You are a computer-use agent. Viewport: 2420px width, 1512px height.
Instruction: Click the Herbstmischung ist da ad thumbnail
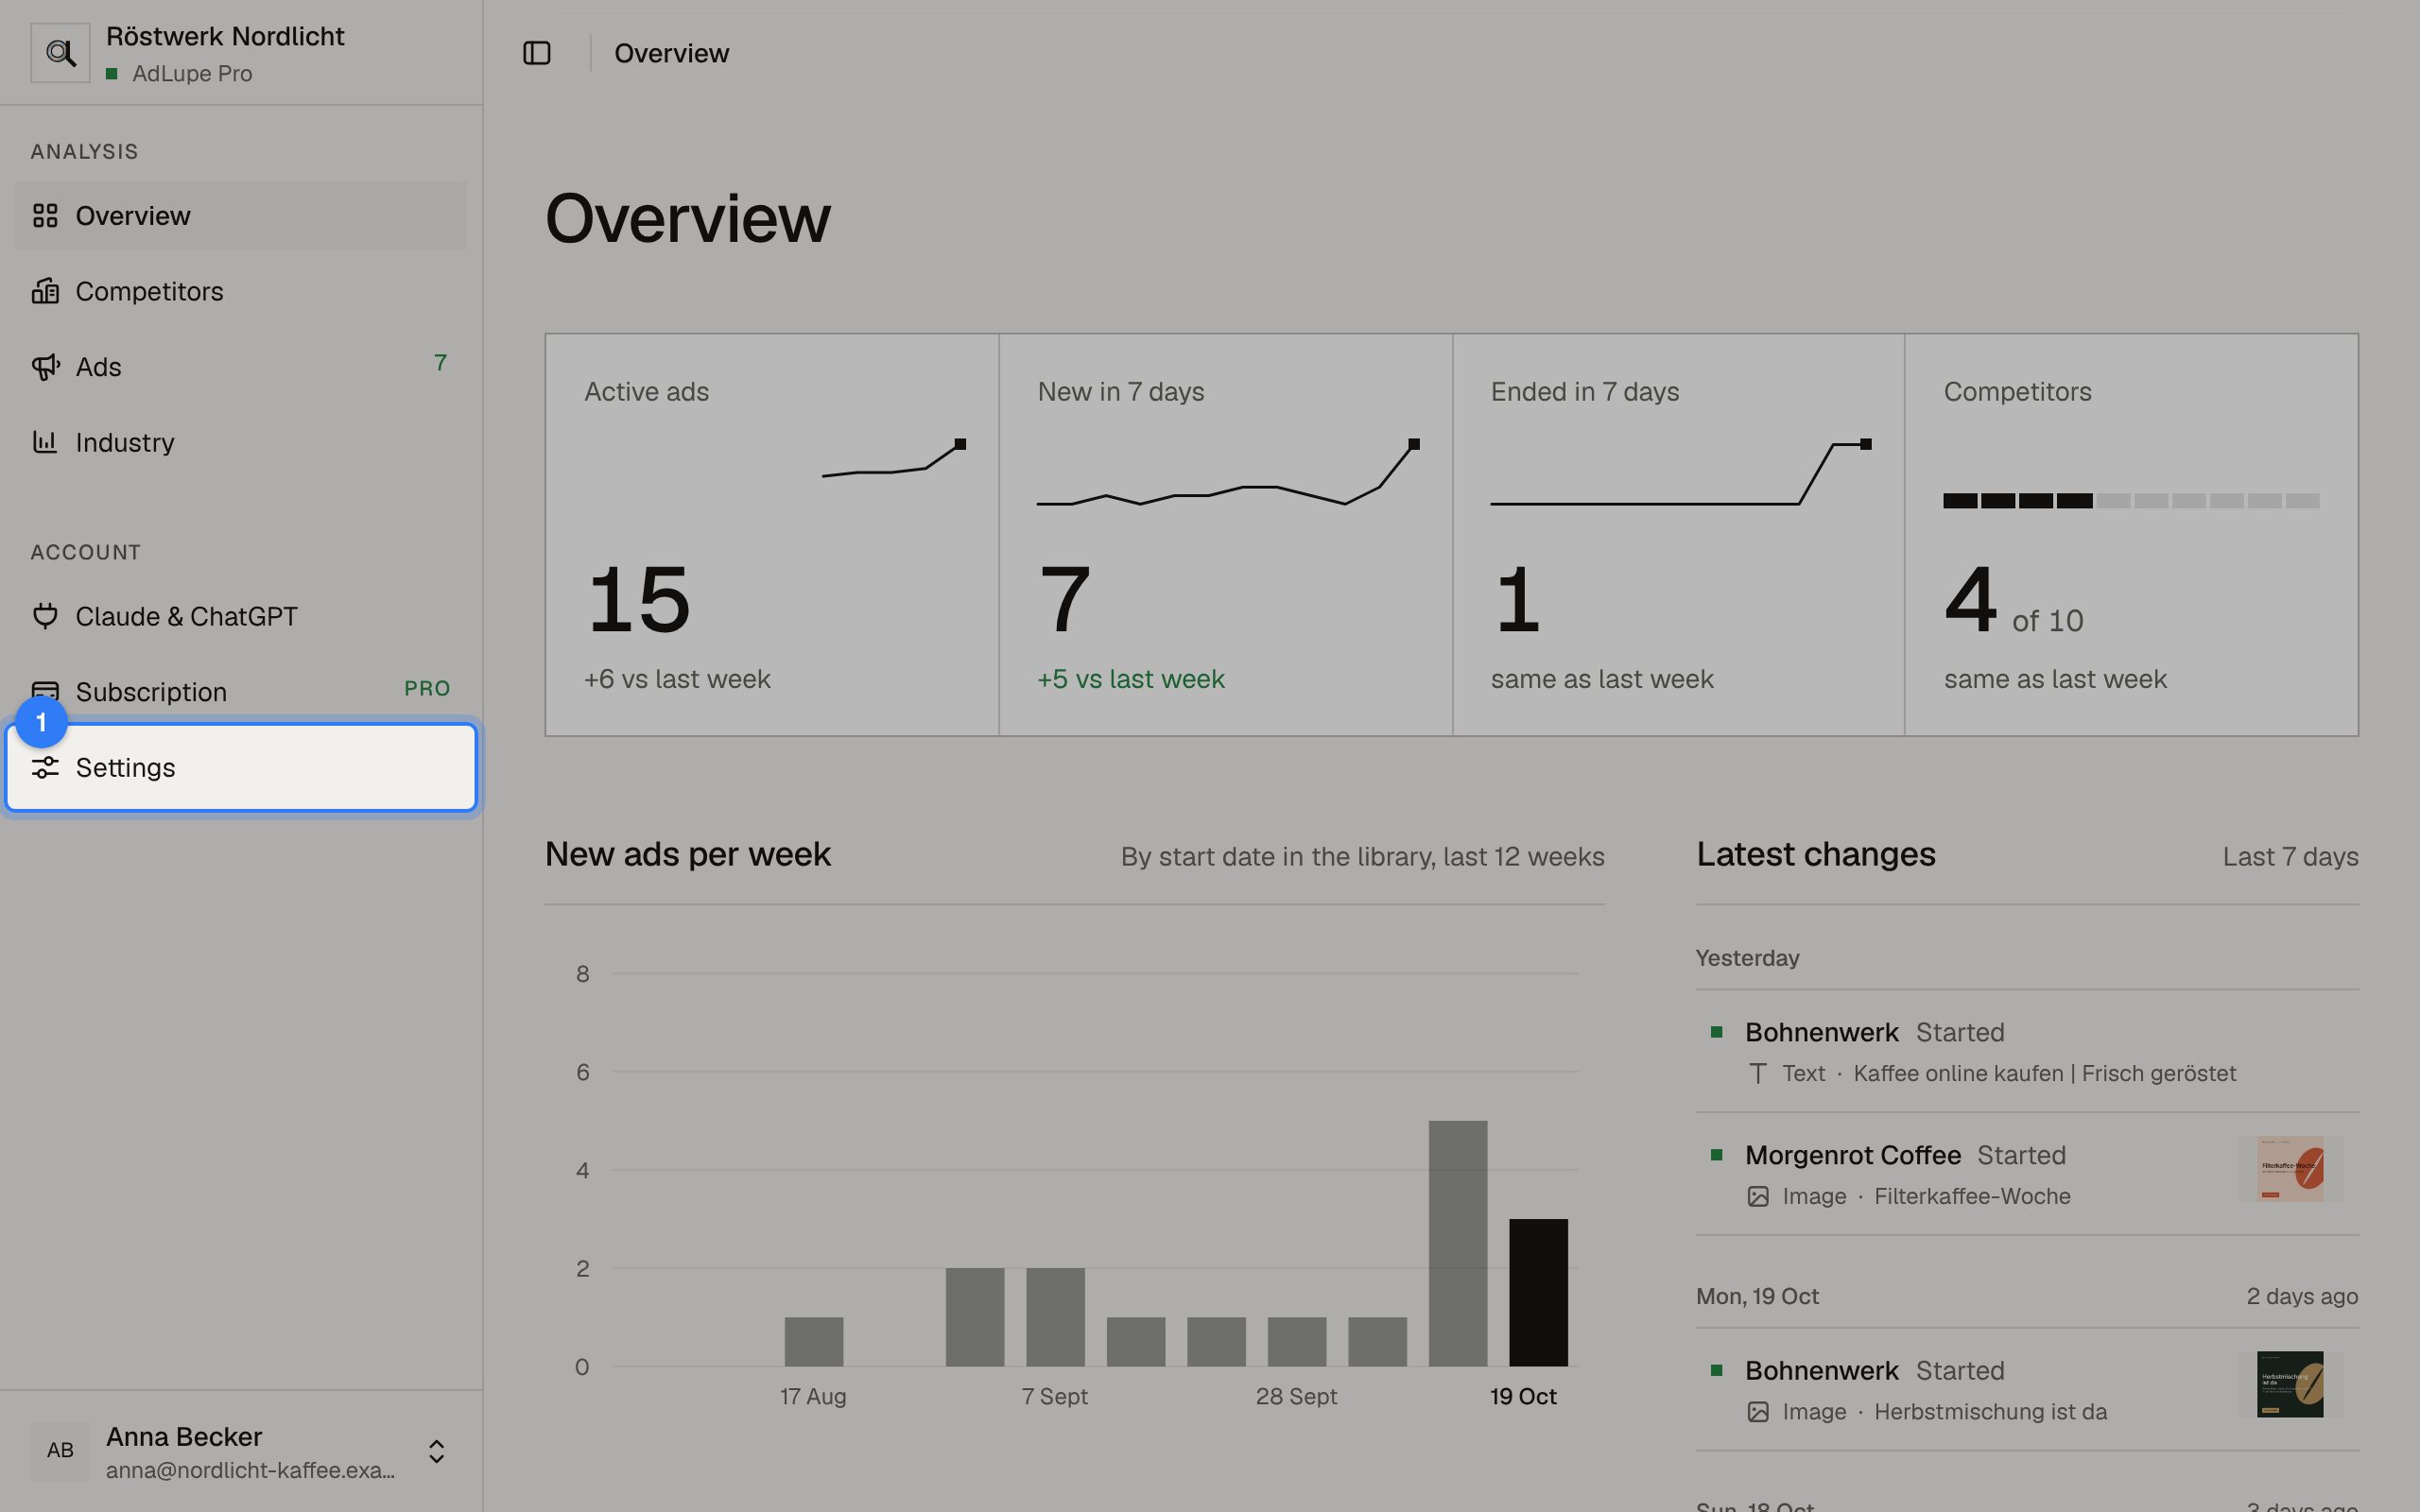(x=2290, y=1384)
